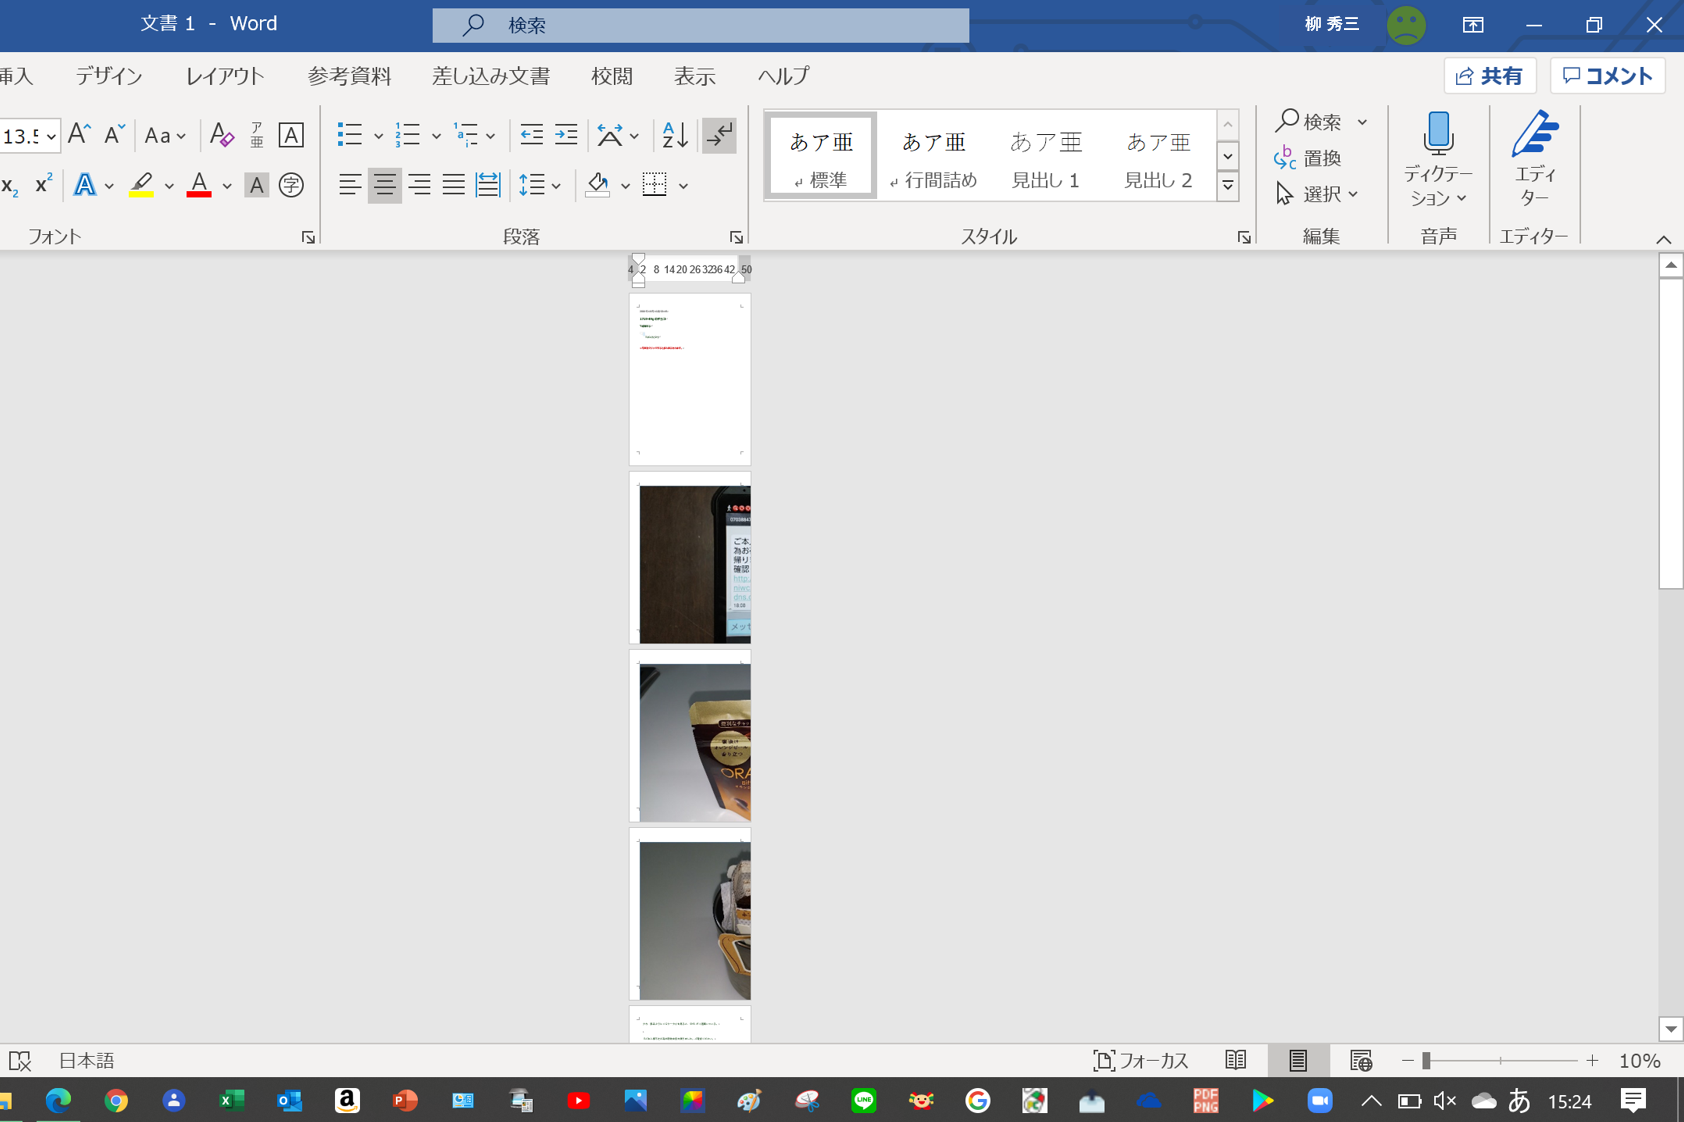Open the レイアウト tab
Image resolution: width=1684 pixels, height=1122 pixels.
point(225,76)
